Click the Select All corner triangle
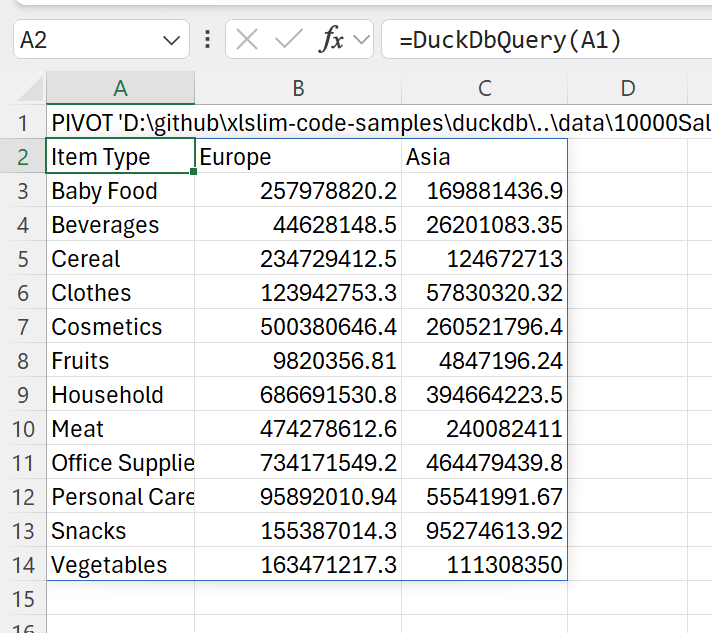The image size is (712, 633). (31, 89)
